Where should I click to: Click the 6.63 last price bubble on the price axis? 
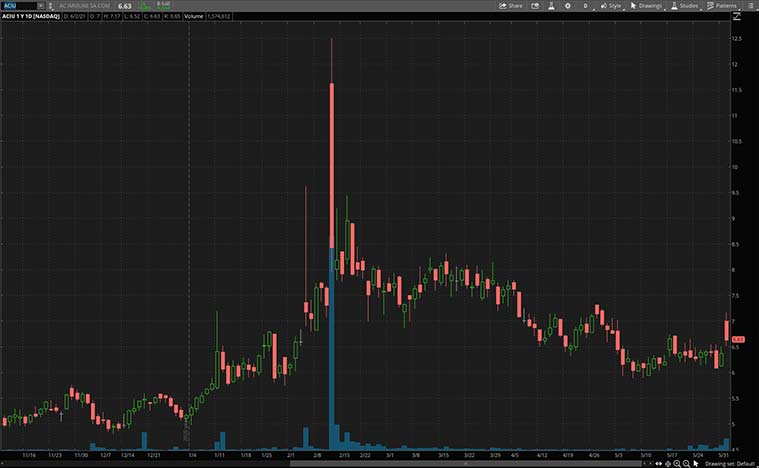click(x=738, y=339)
